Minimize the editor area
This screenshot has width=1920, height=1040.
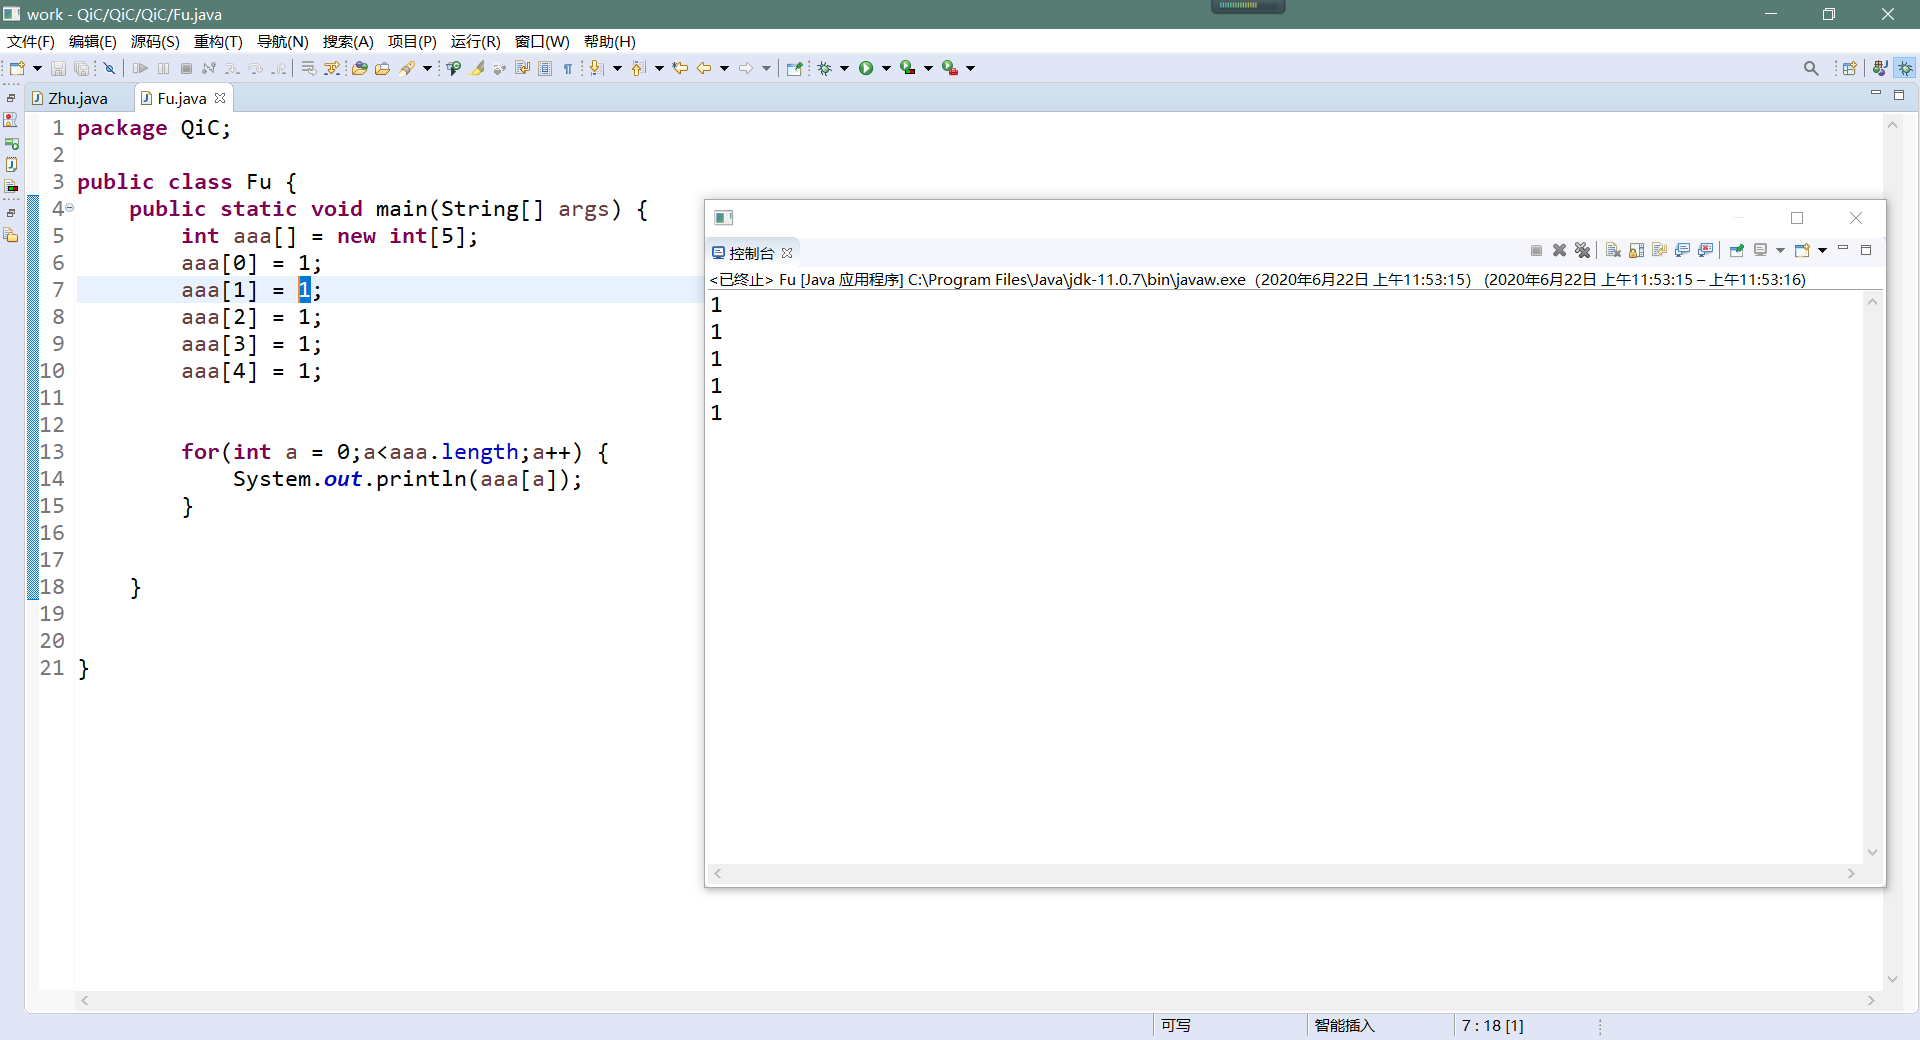[1876, 94]
